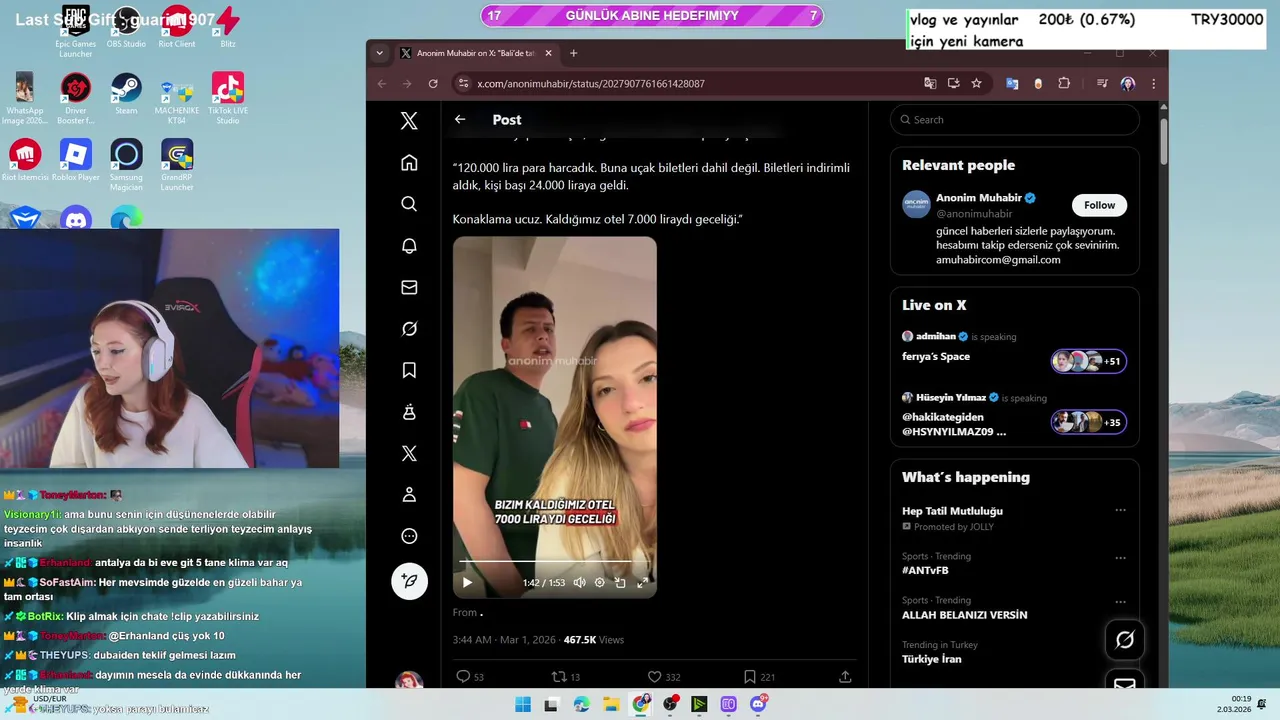Expand the video to fullscreen
The width and height of the screenshot is (1280, 720).
pyautogui.click(x=642, y=582)
